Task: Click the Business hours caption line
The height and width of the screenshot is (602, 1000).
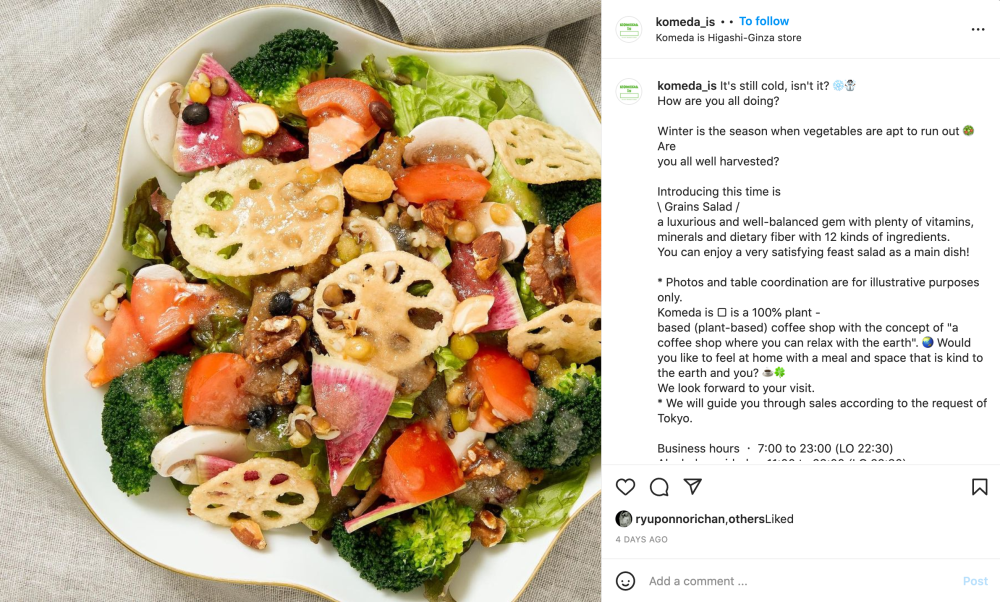Action: [775, 448]
